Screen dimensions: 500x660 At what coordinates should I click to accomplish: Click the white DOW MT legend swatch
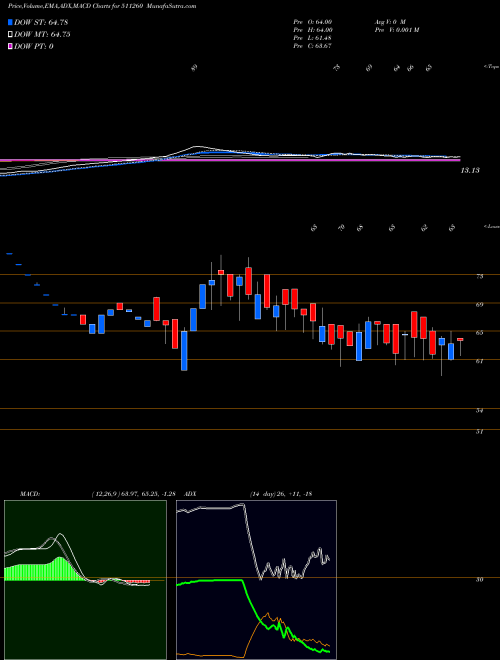[10, 35]
